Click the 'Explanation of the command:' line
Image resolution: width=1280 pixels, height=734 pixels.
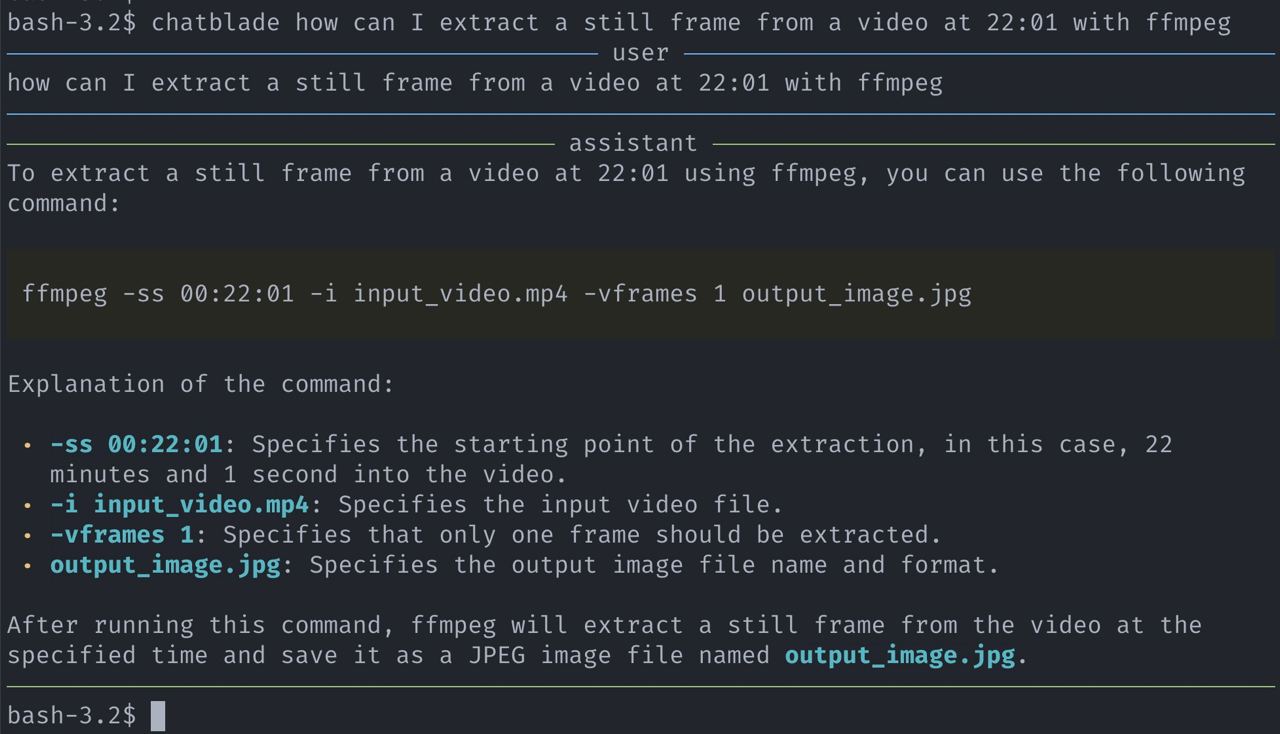[201, 384]
